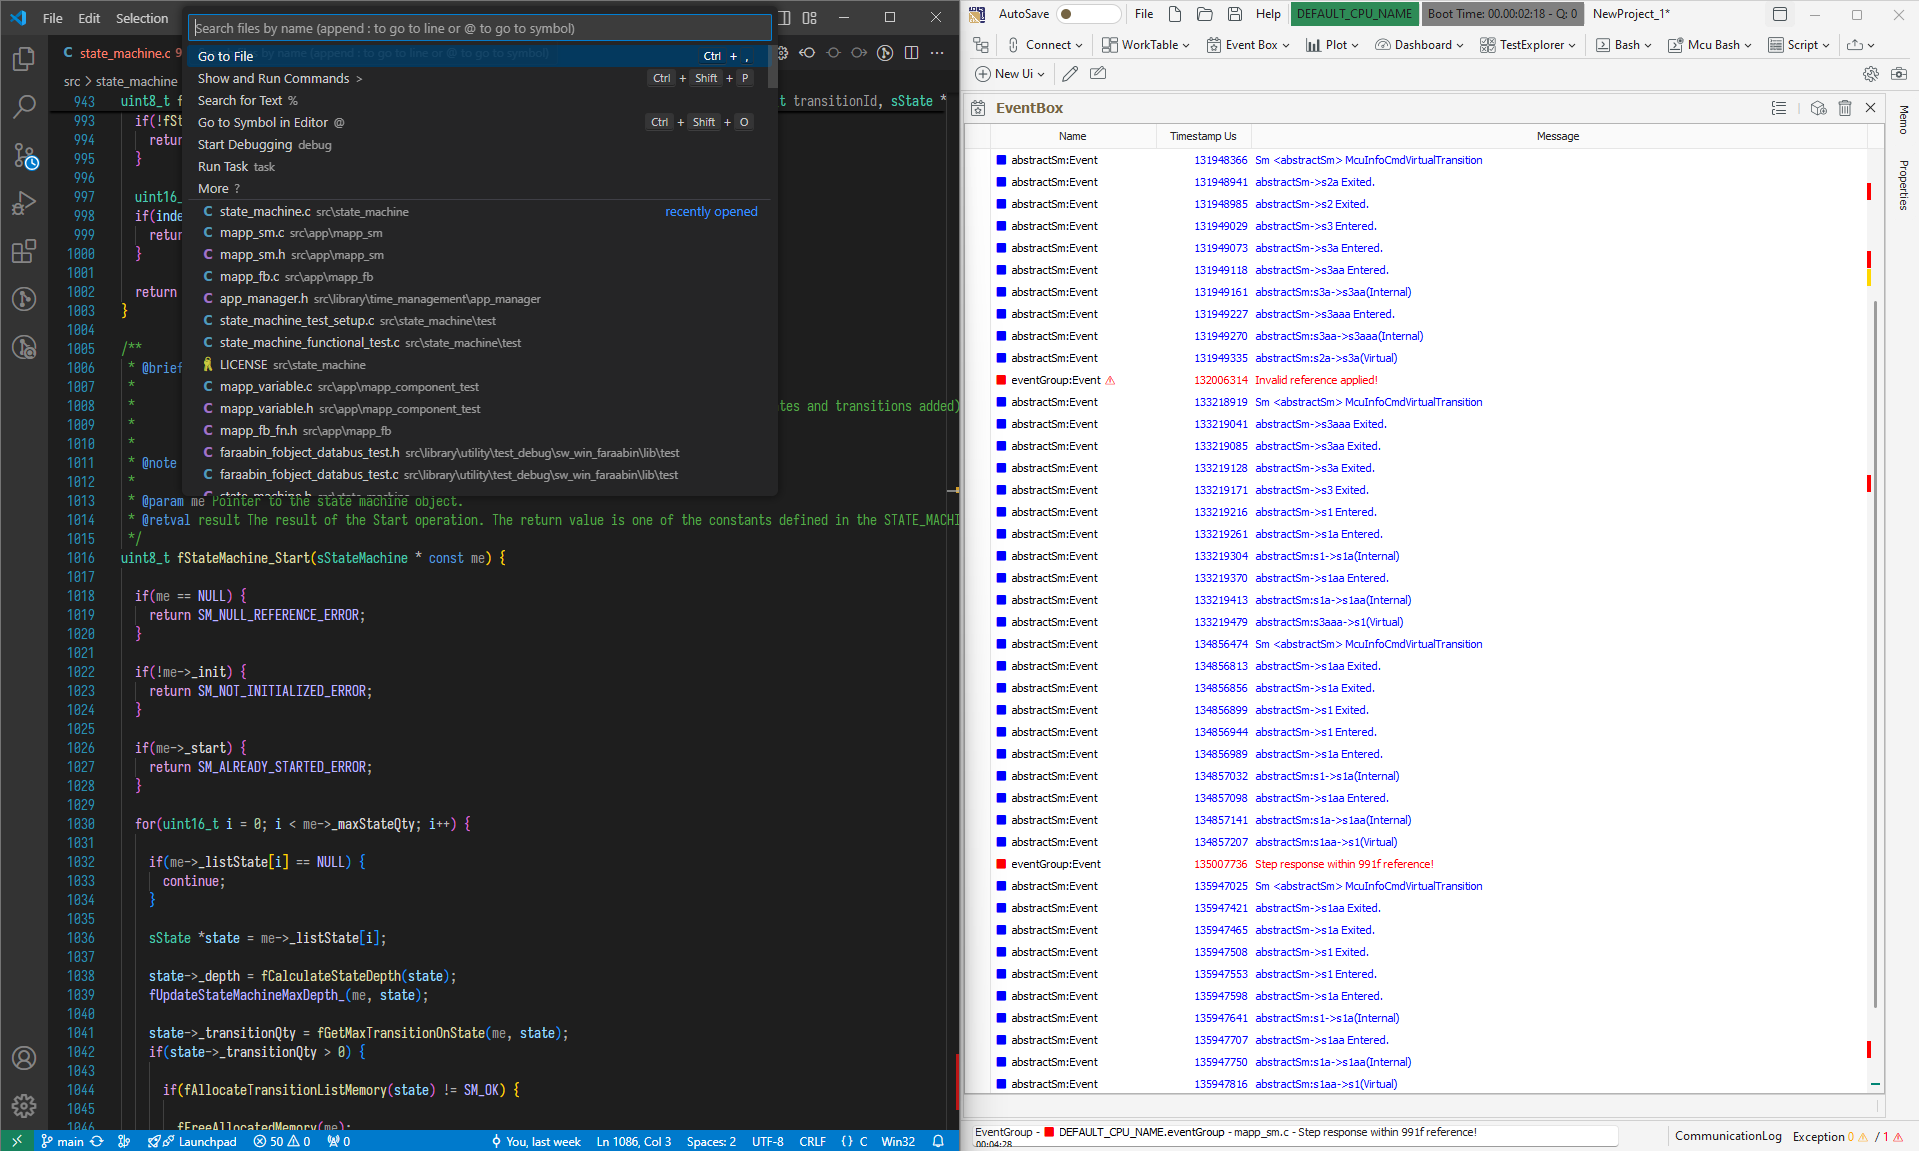Close the EventBox panel
This screenshot has width=1919, height=1151.
(1871, 108)
